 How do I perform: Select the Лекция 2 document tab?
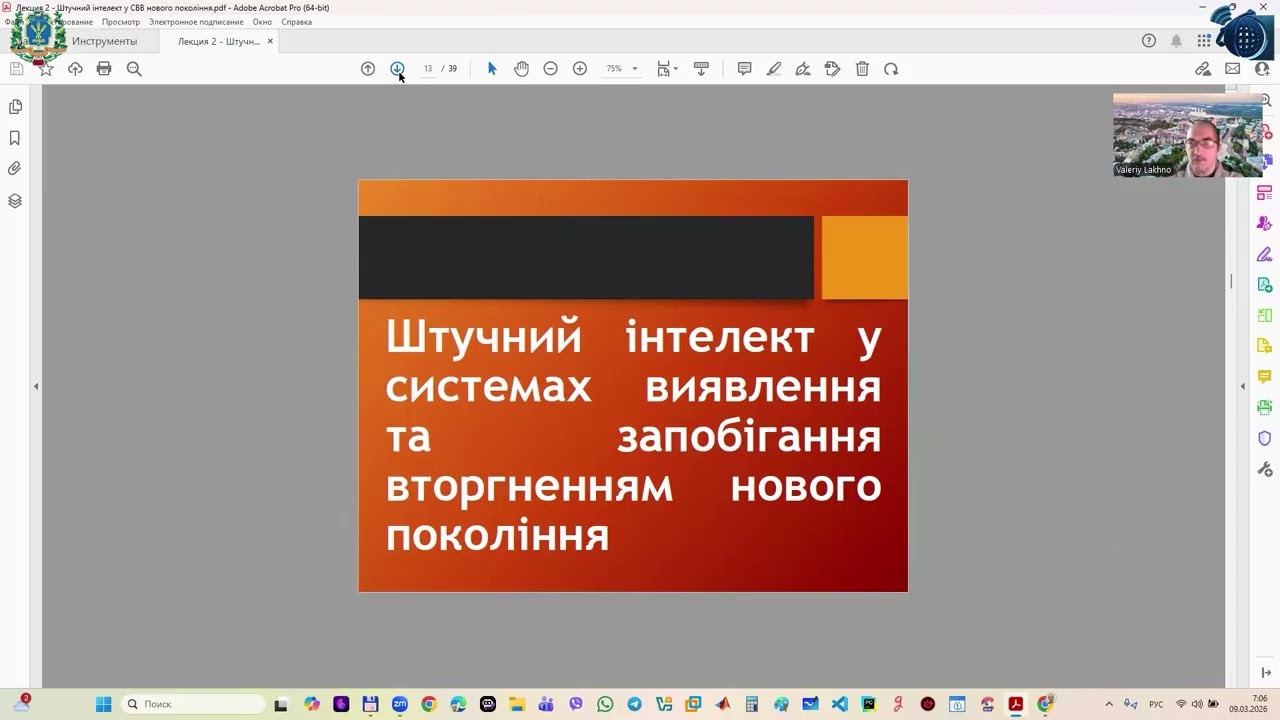pyautogui.click(x=219, y=41)
